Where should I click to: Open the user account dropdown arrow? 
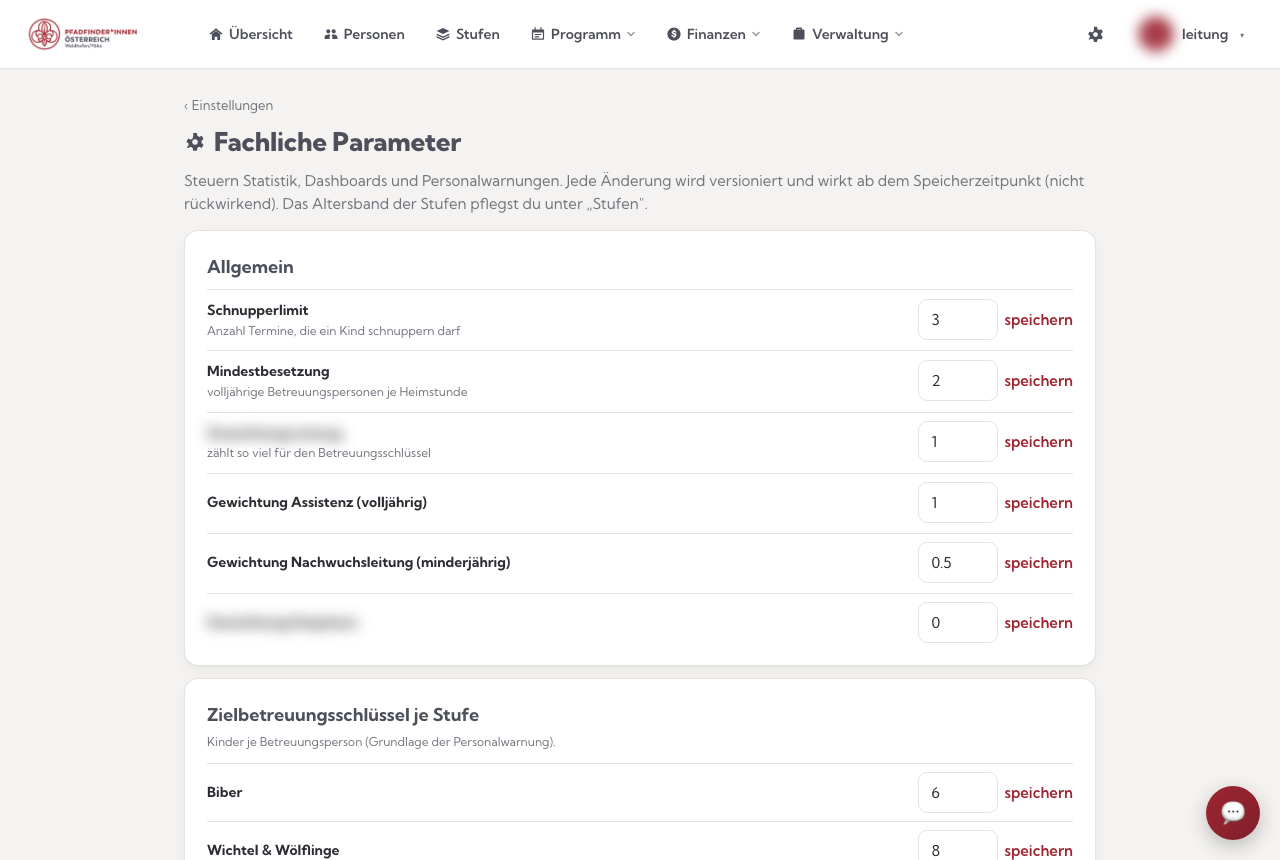tap(1242, 35)
